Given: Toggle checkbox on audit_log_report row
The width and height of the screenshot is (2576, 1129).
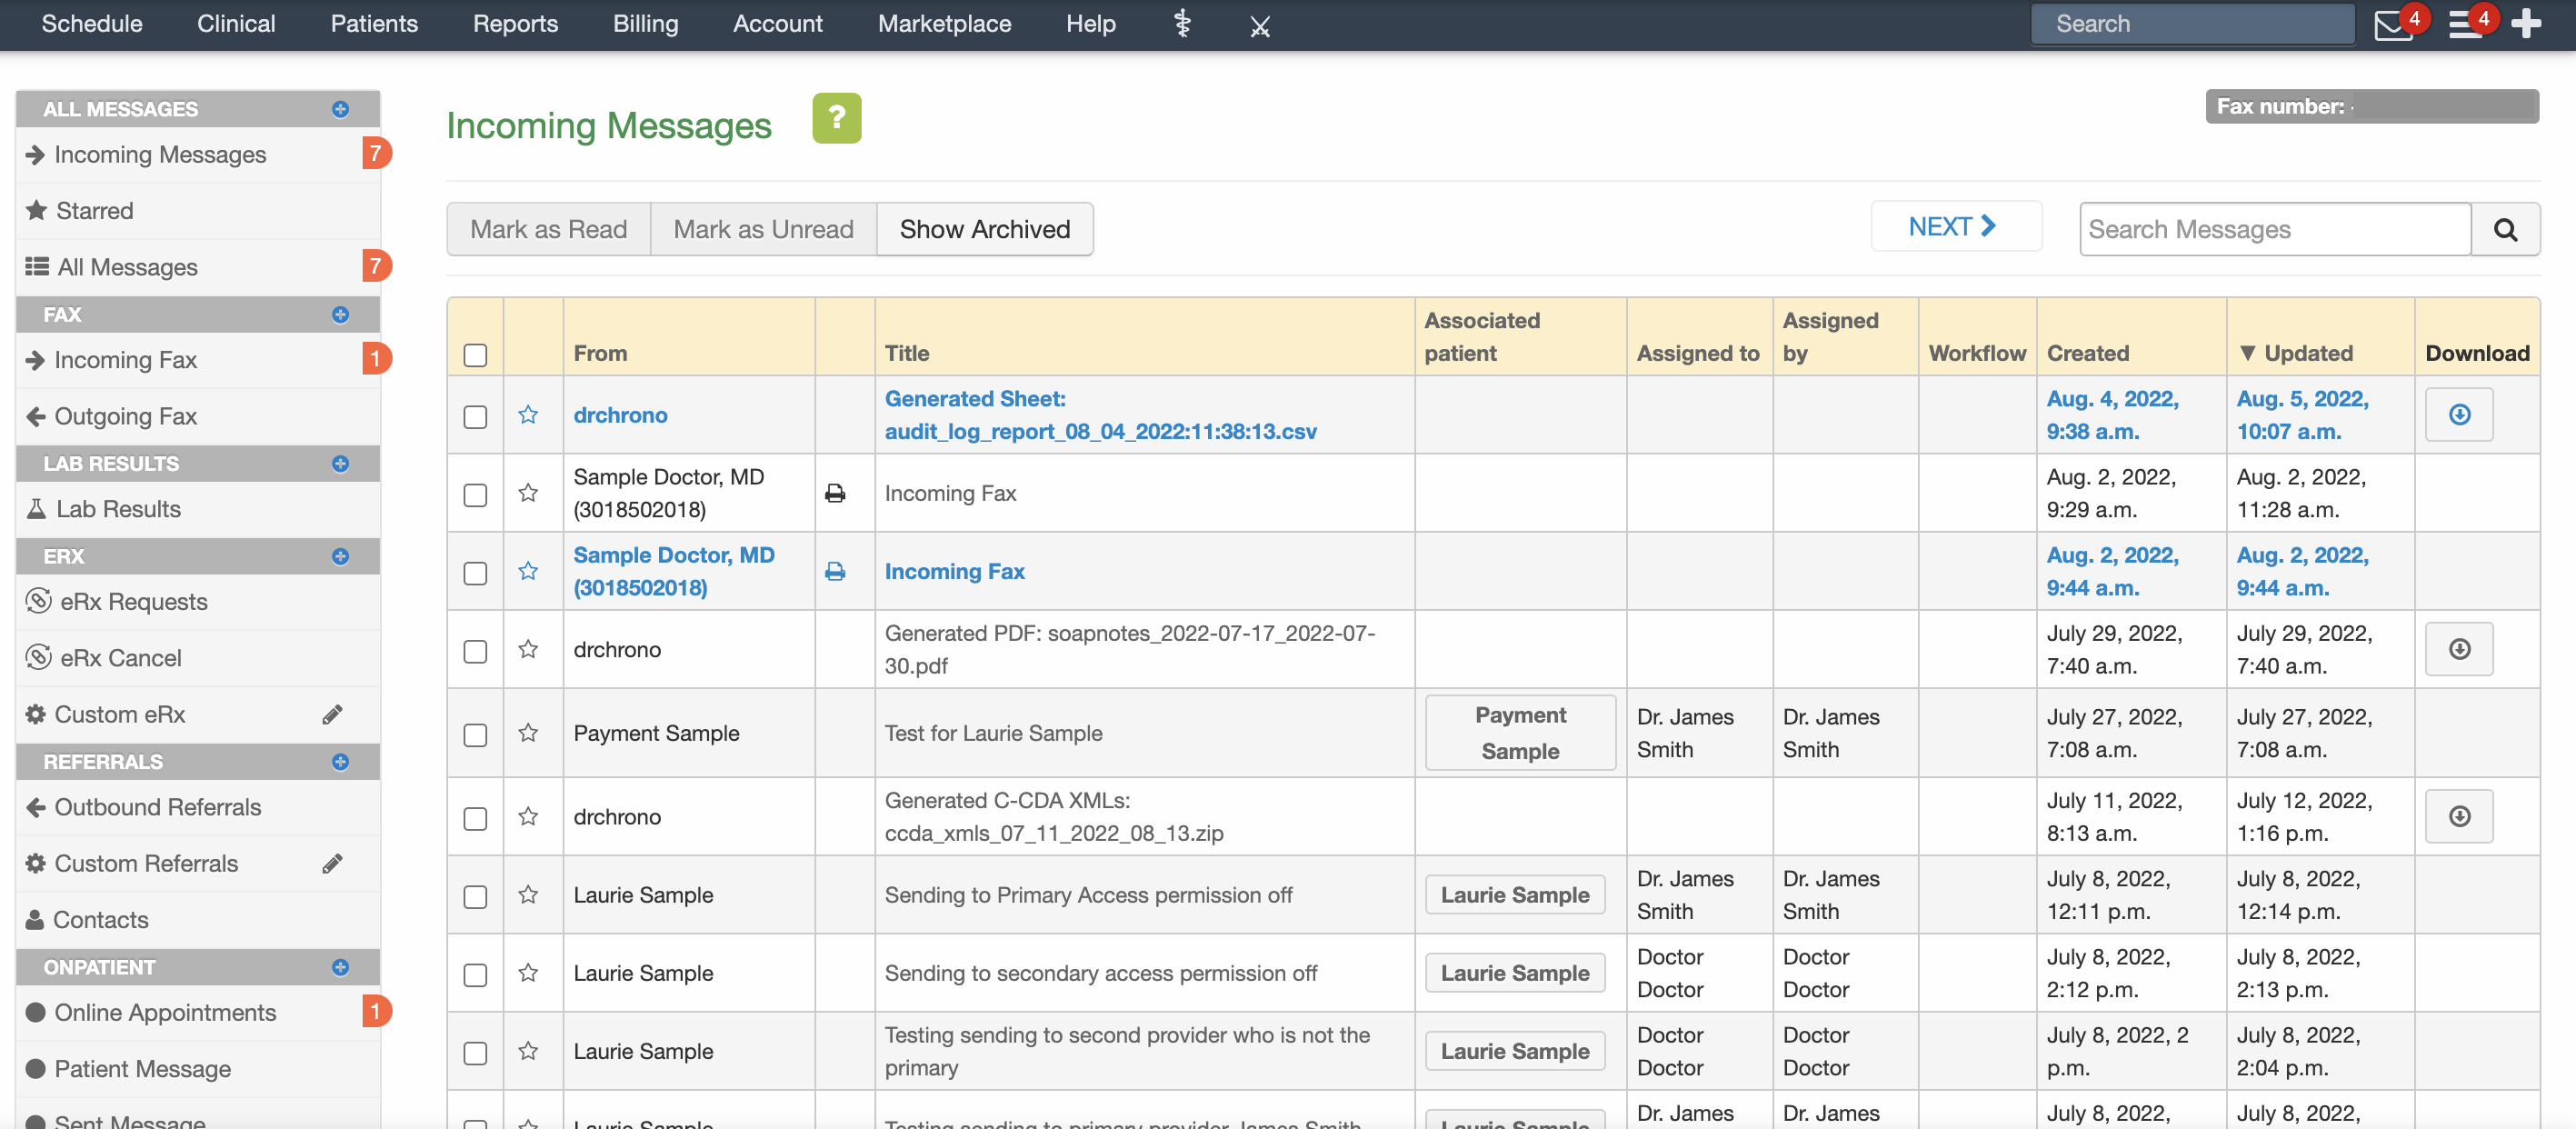Looking at the screenshot, I should coord(474,415).
